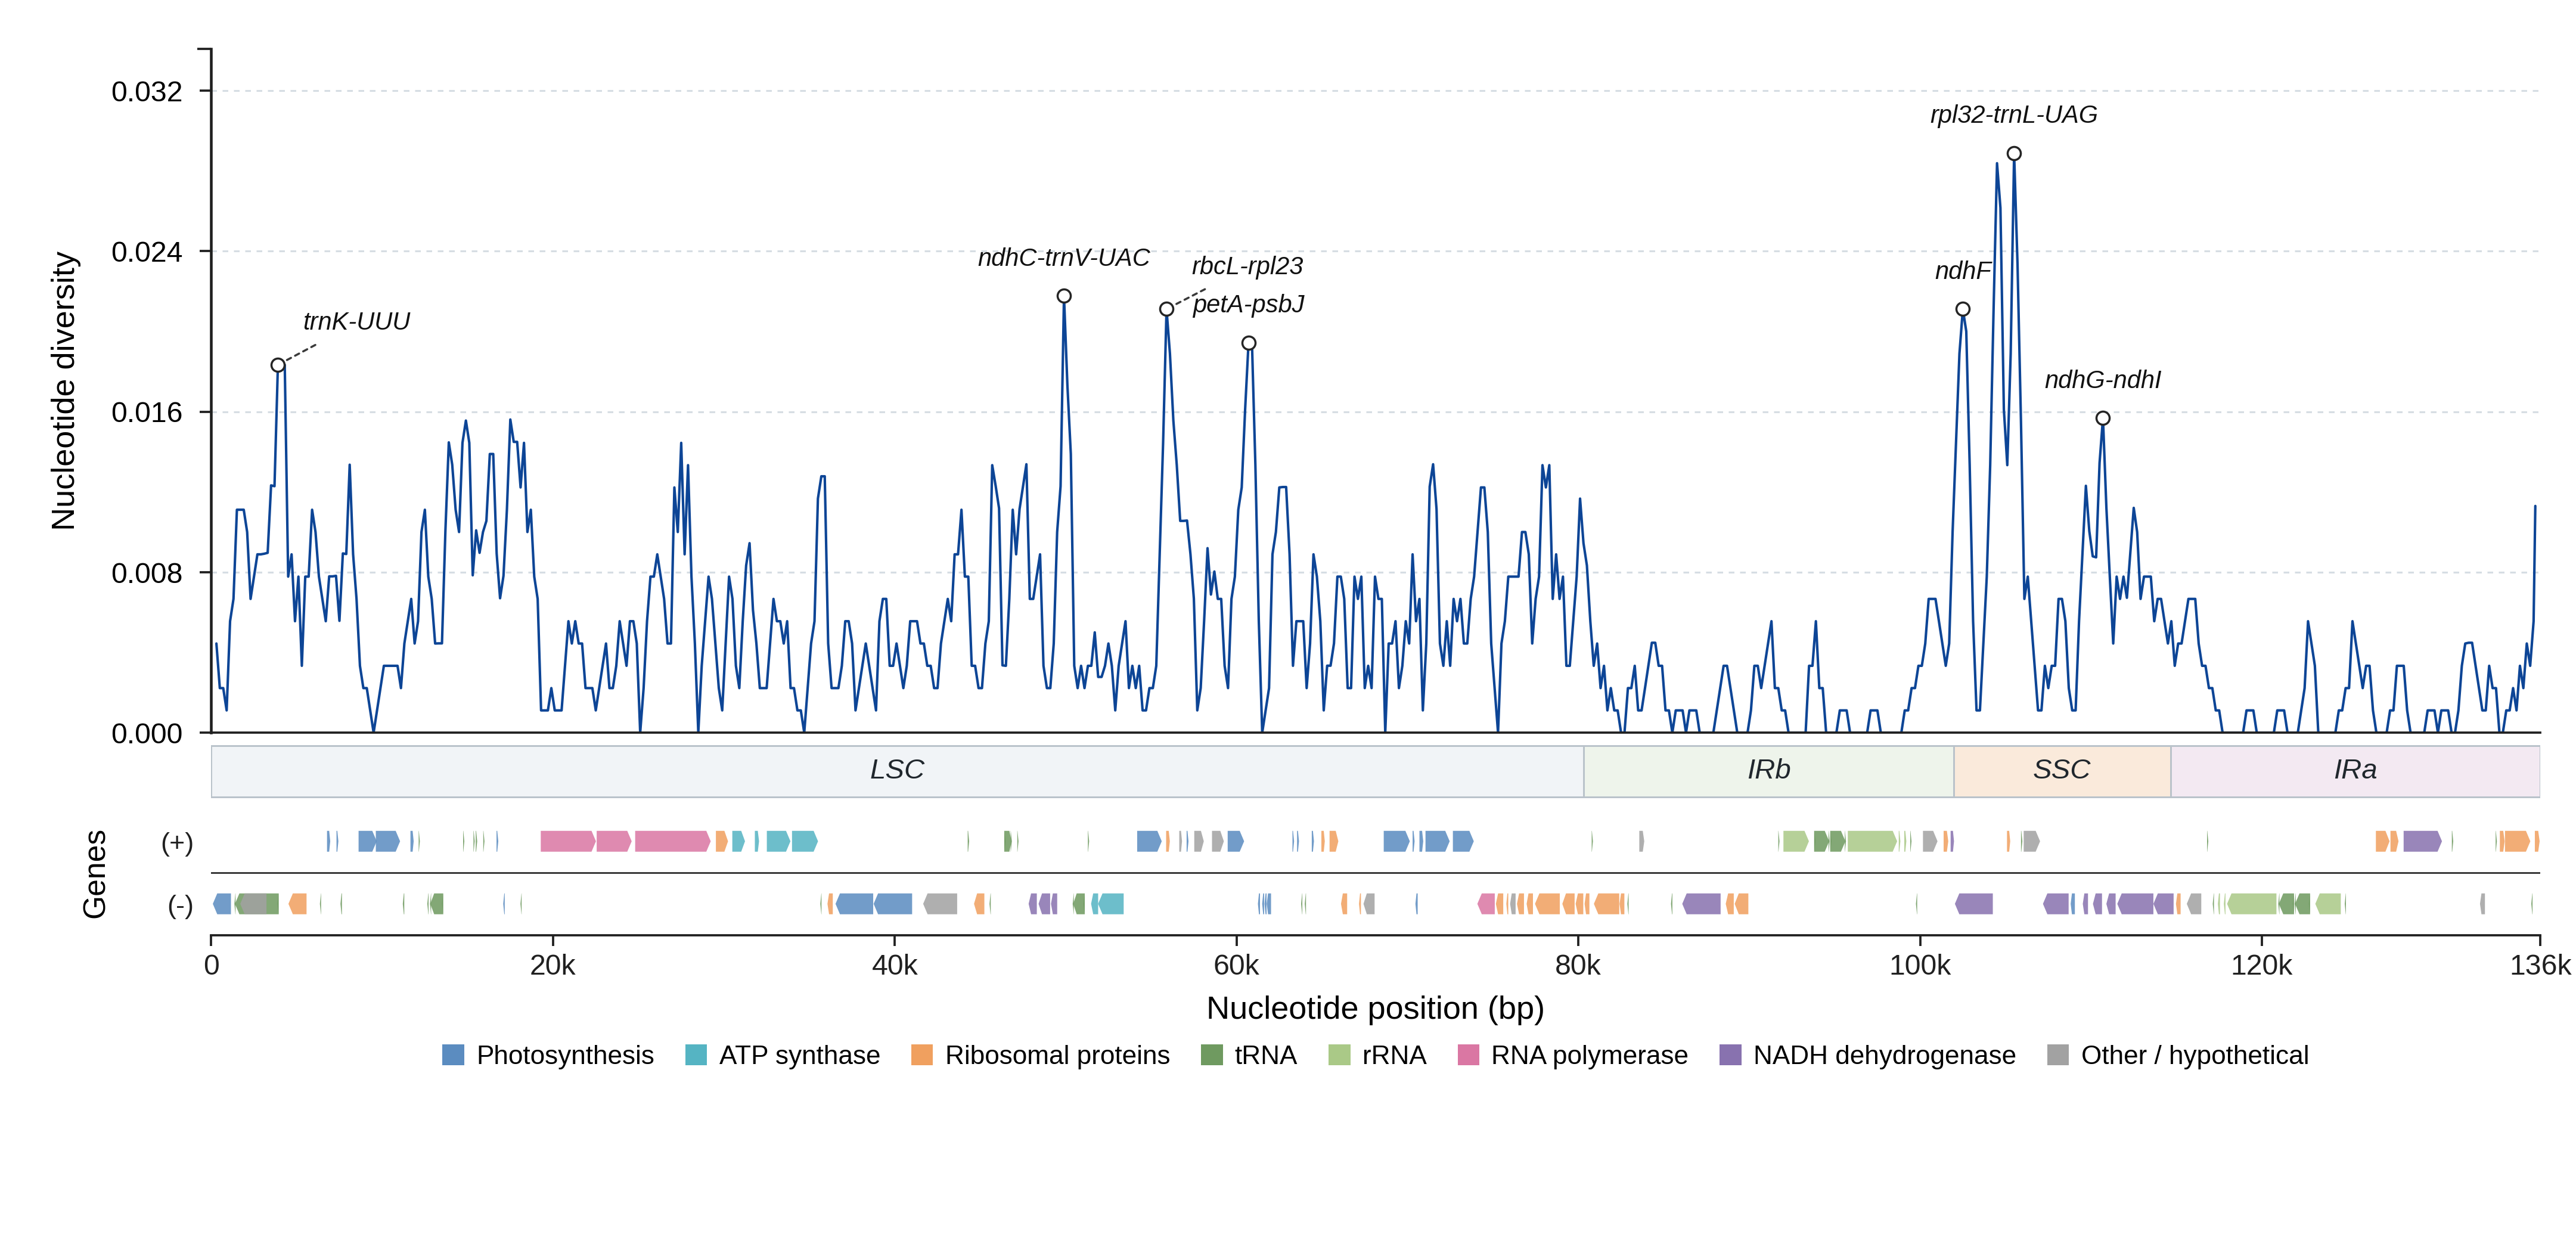Click the 20k x-axis tick label
The width and height of the screenshot is (2576, 1253).
pyautogui.click(x=553, y=965)
